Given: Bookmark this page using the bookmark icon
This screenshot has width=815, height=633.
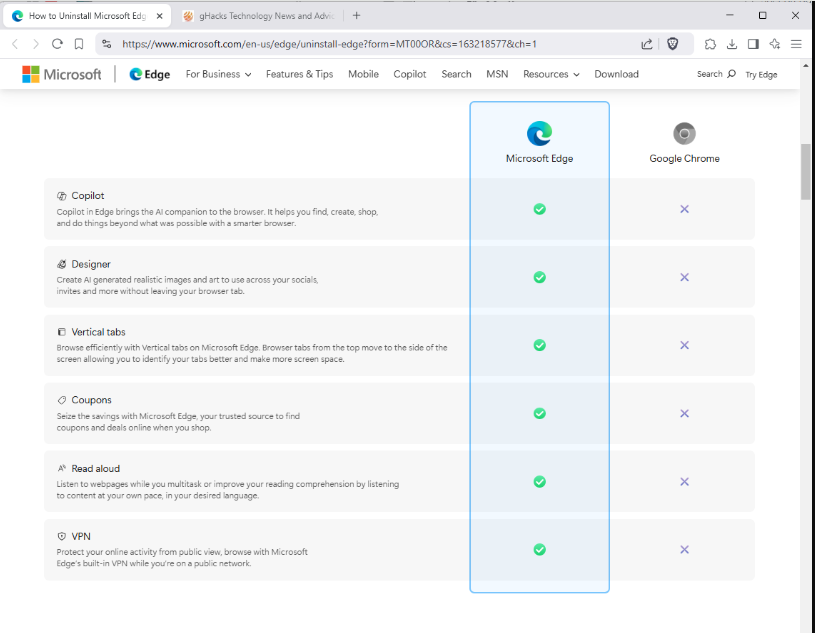Looking at the screenshot, I should (x=79, y=44).
